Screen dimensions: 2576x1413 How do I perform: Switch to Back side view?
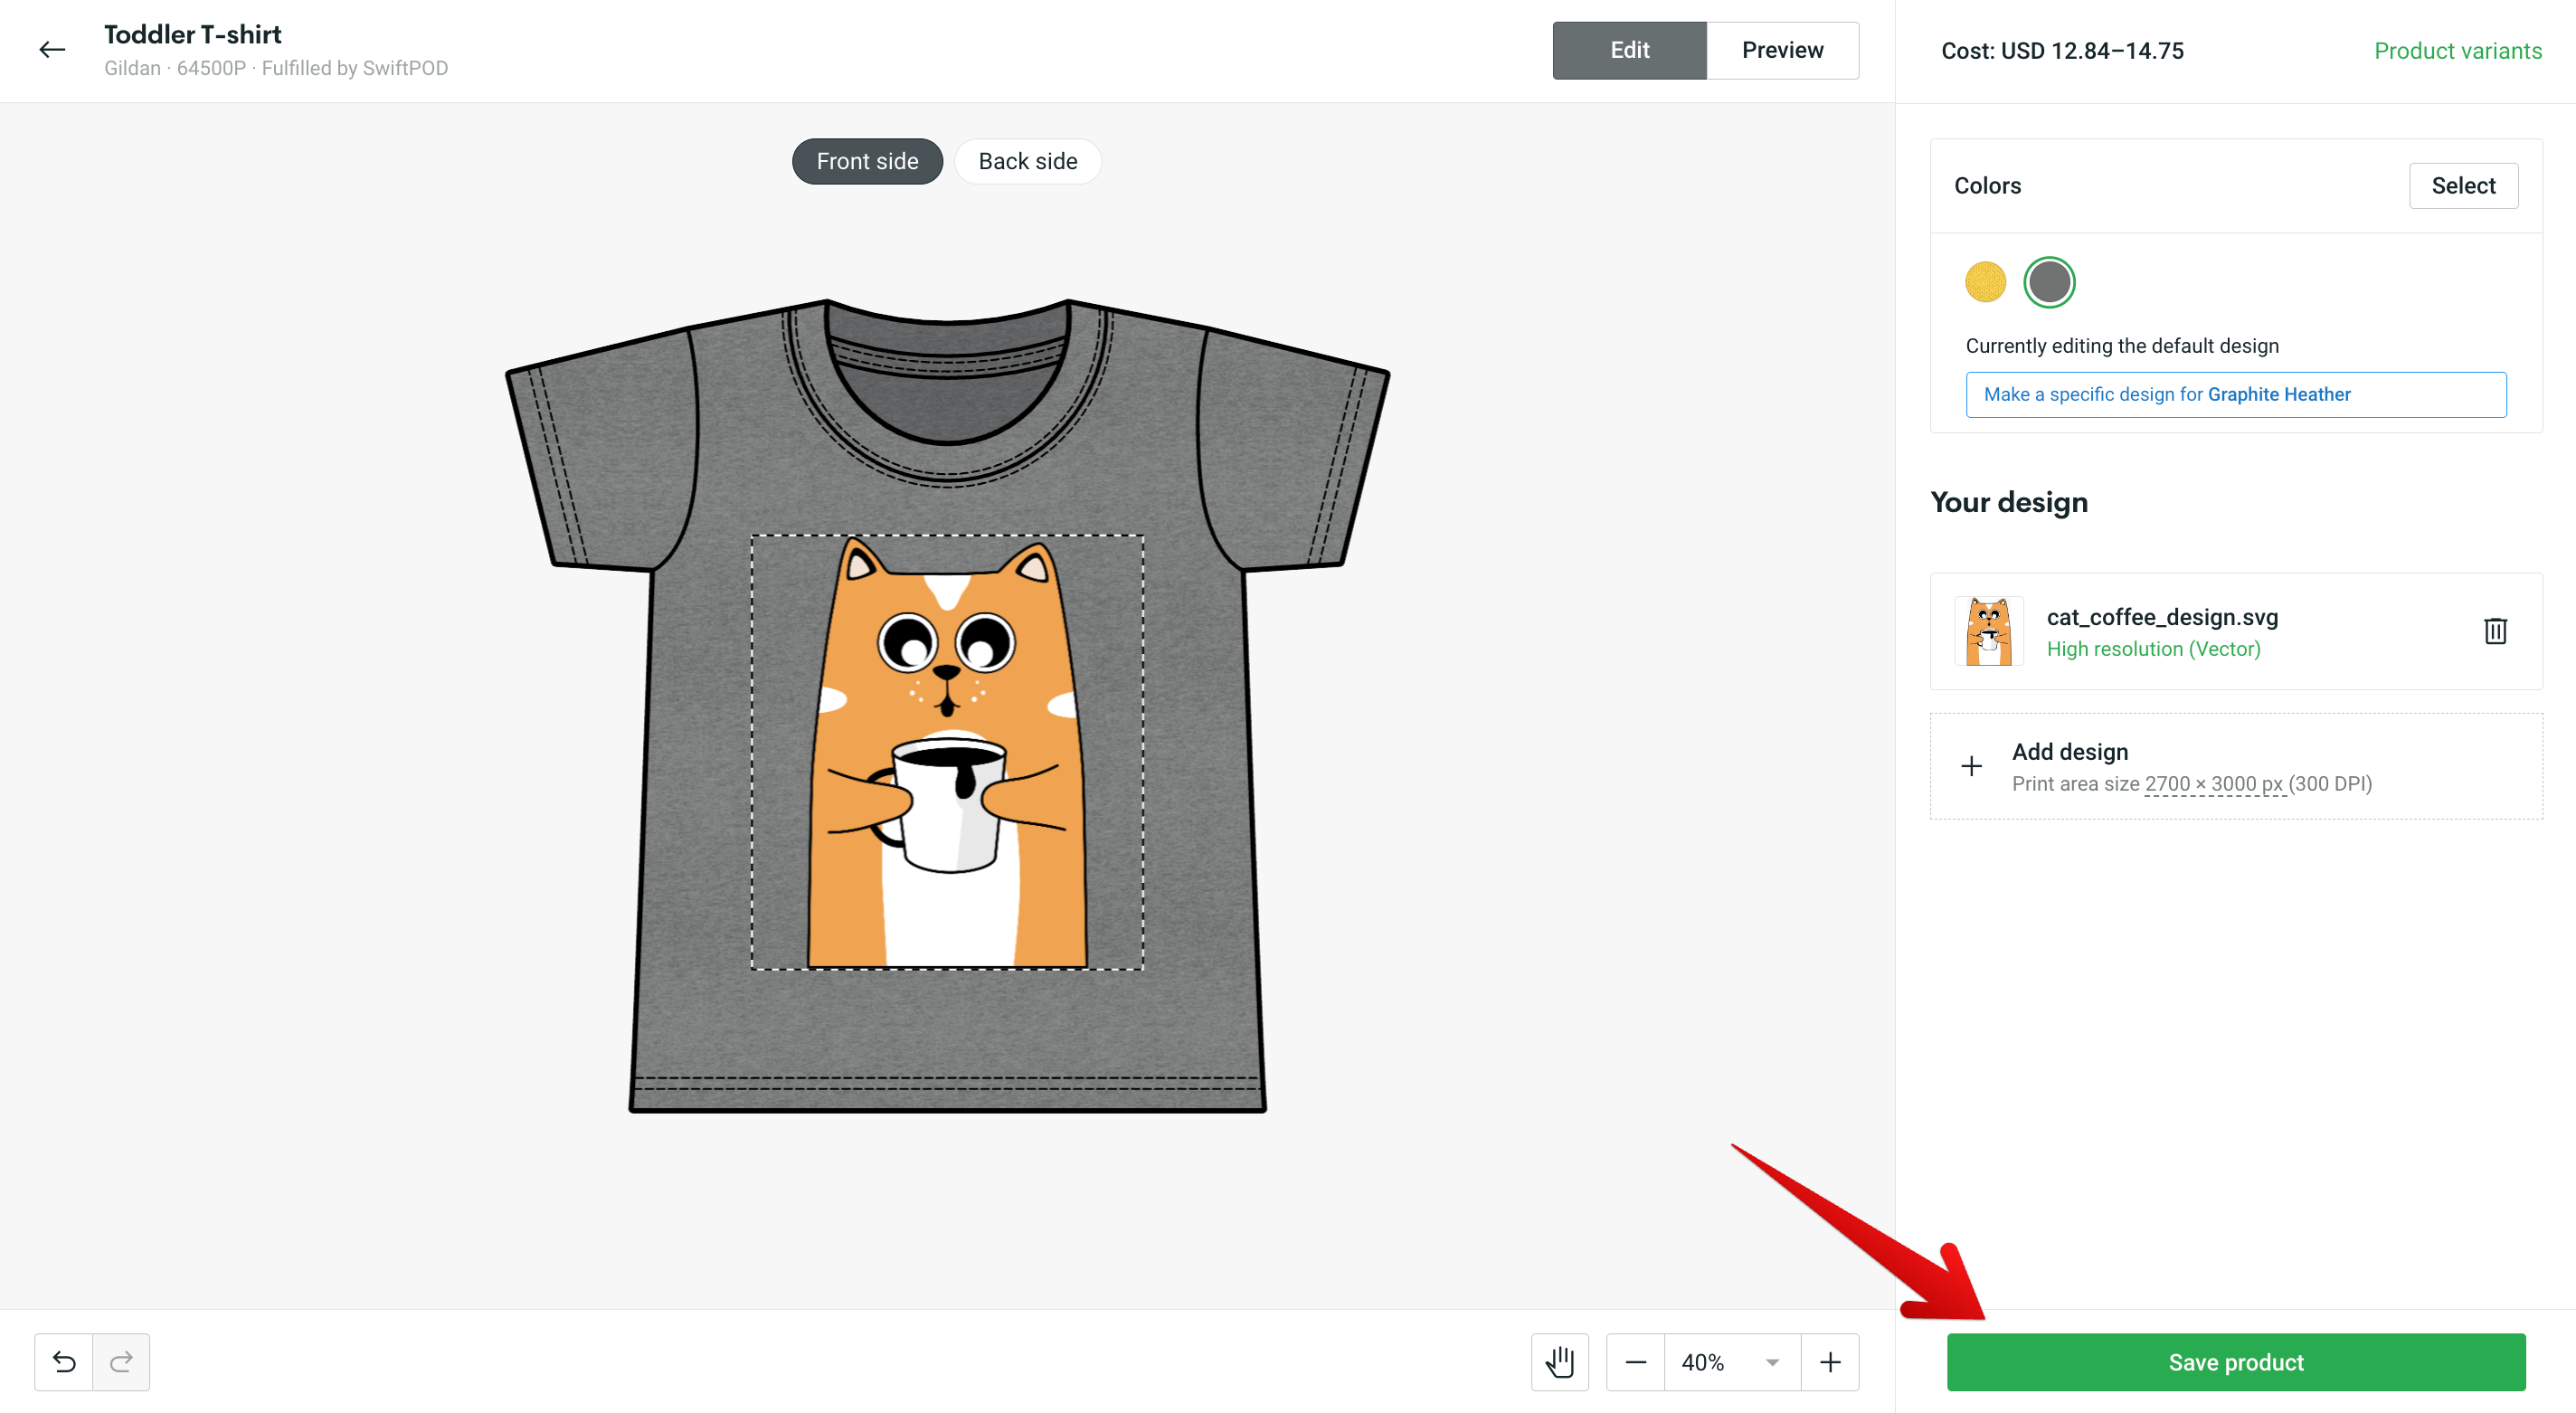[1027, 160]
